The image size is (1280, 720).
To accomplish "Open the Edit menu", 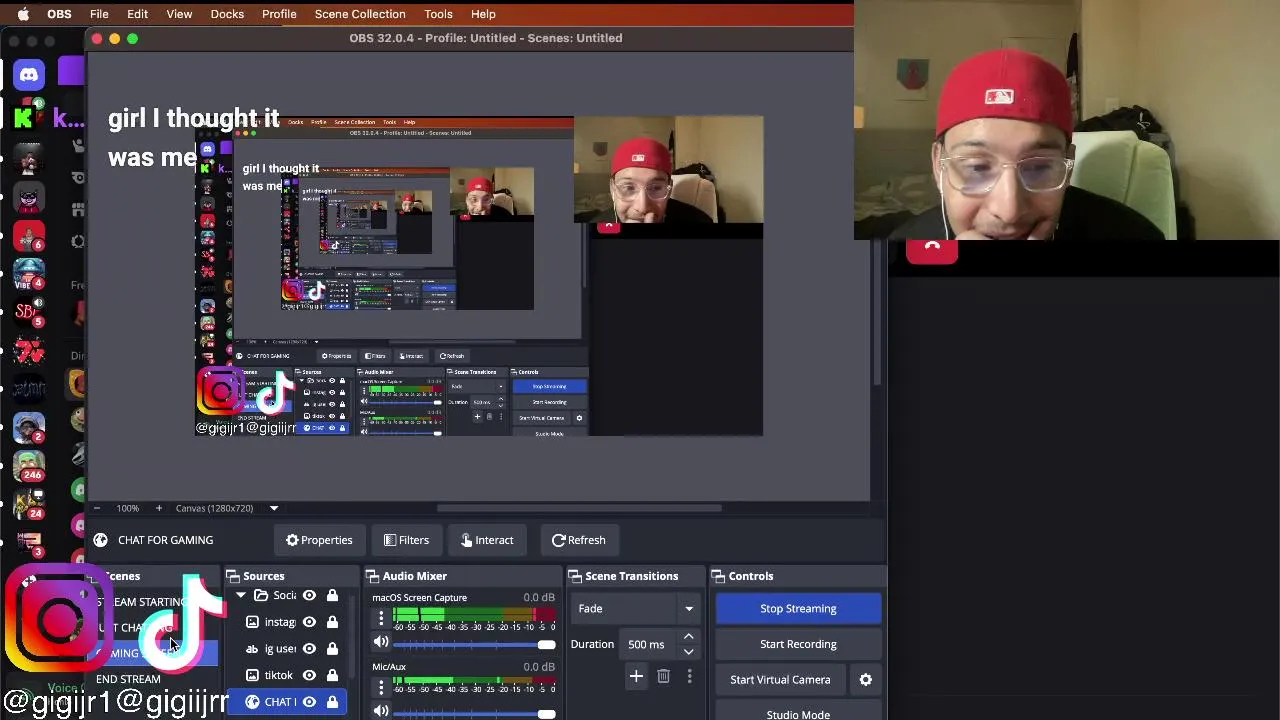I will [x=137, y=14].
